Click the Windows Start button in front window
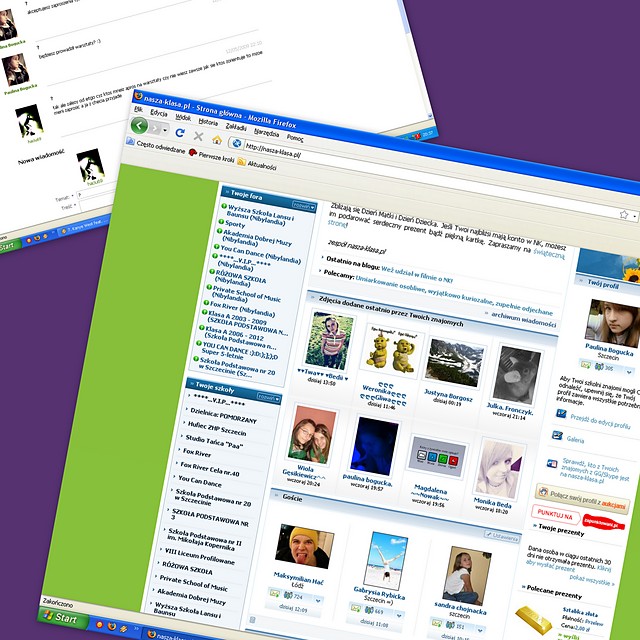Viewport: 640px width, 640px height. (62, 618)
